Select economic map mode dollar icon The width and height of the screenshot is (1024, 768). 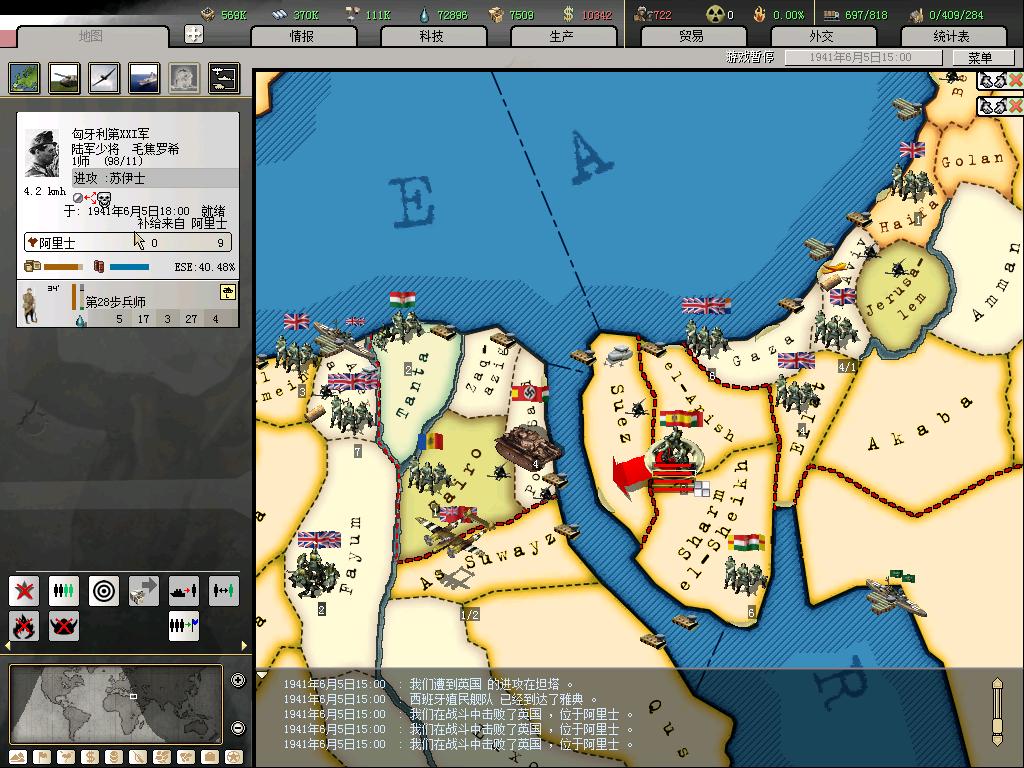[x=90, y=757]
